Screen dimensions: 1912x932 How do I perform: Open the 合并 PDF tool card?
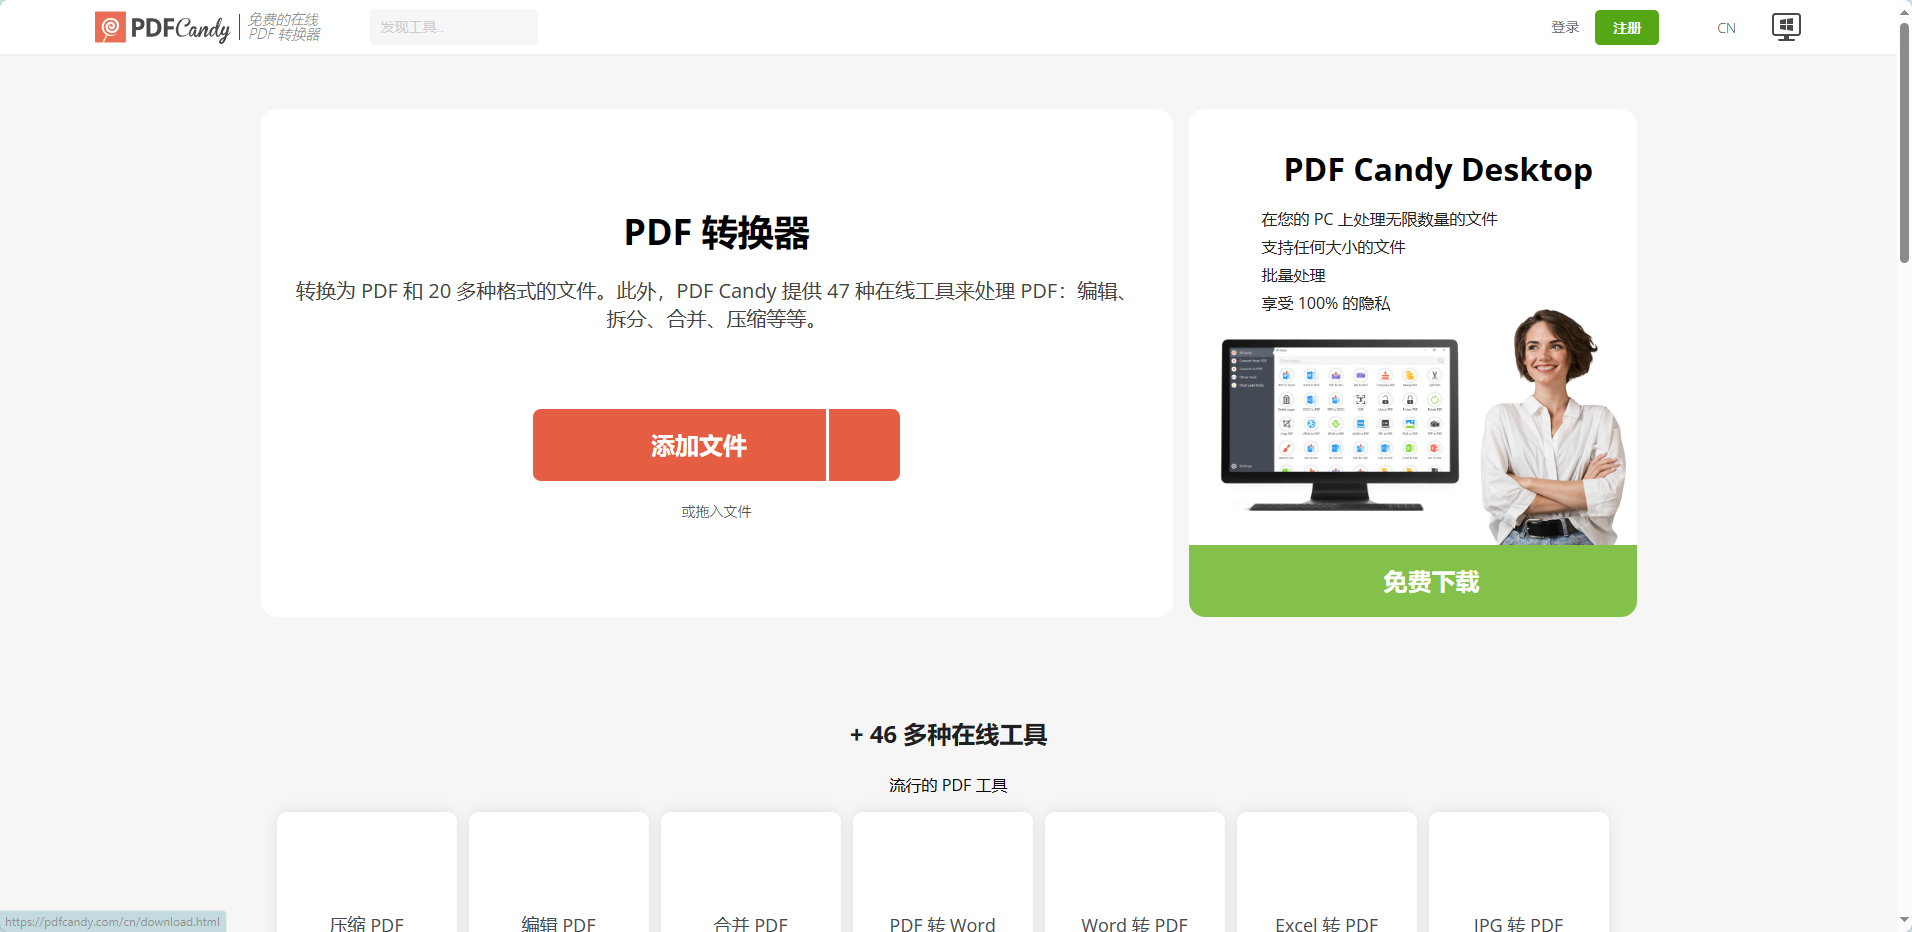coord(751,872)
